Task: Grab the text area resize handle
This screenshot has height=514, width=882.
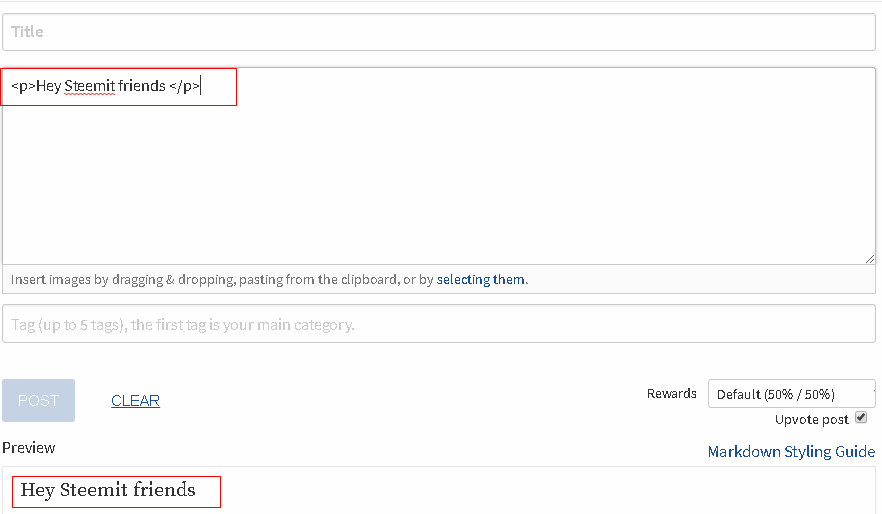Action: point(870,258)
